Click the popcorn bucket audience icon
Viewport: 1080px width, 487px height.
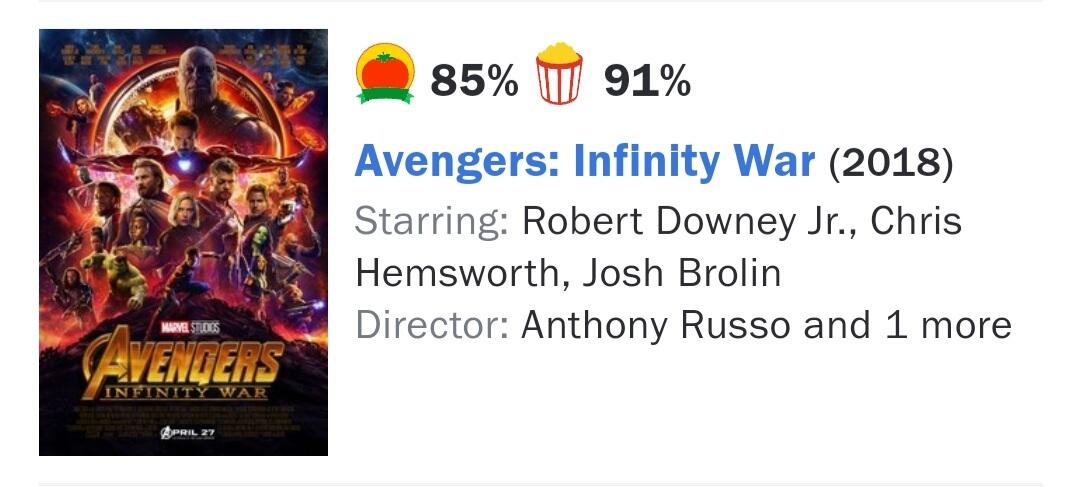pyautogui.click(x=560, y=76)
